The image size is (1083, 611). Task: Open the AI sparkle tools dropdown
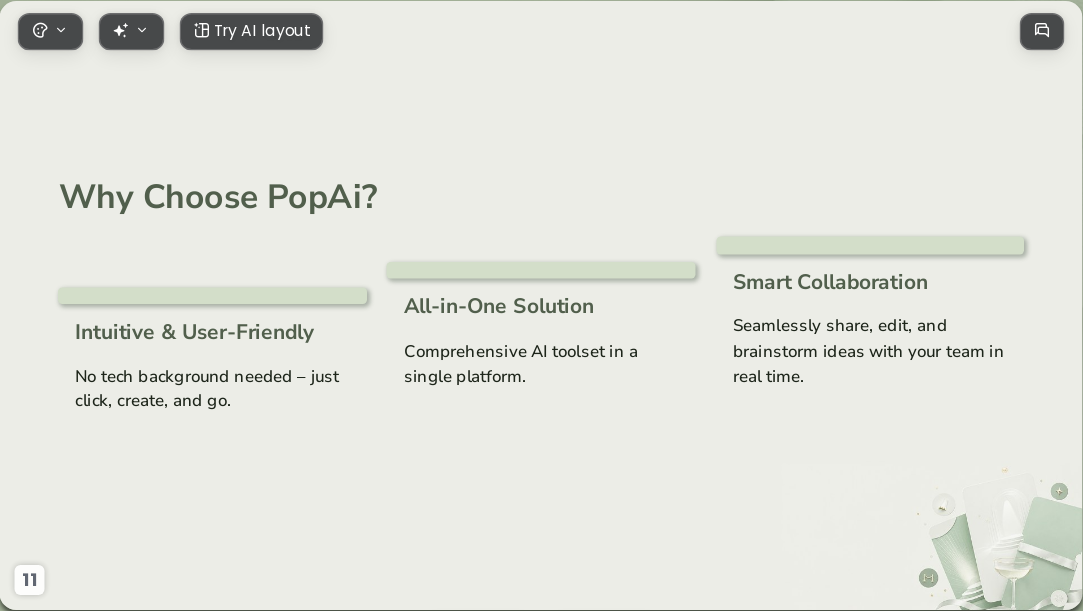[x=131, y=31]
